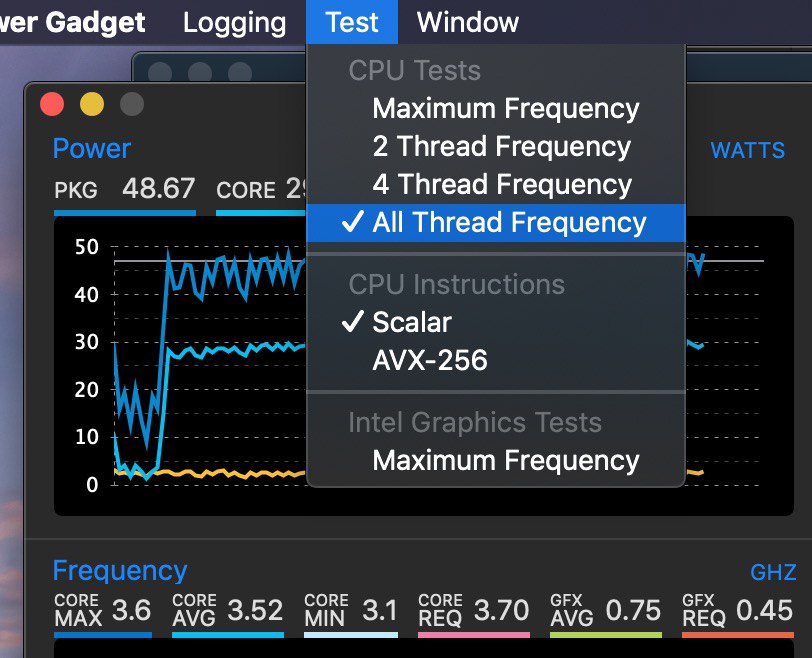Click the pink CORE REQ color bar
812x658 pixels.
[474, 635]
